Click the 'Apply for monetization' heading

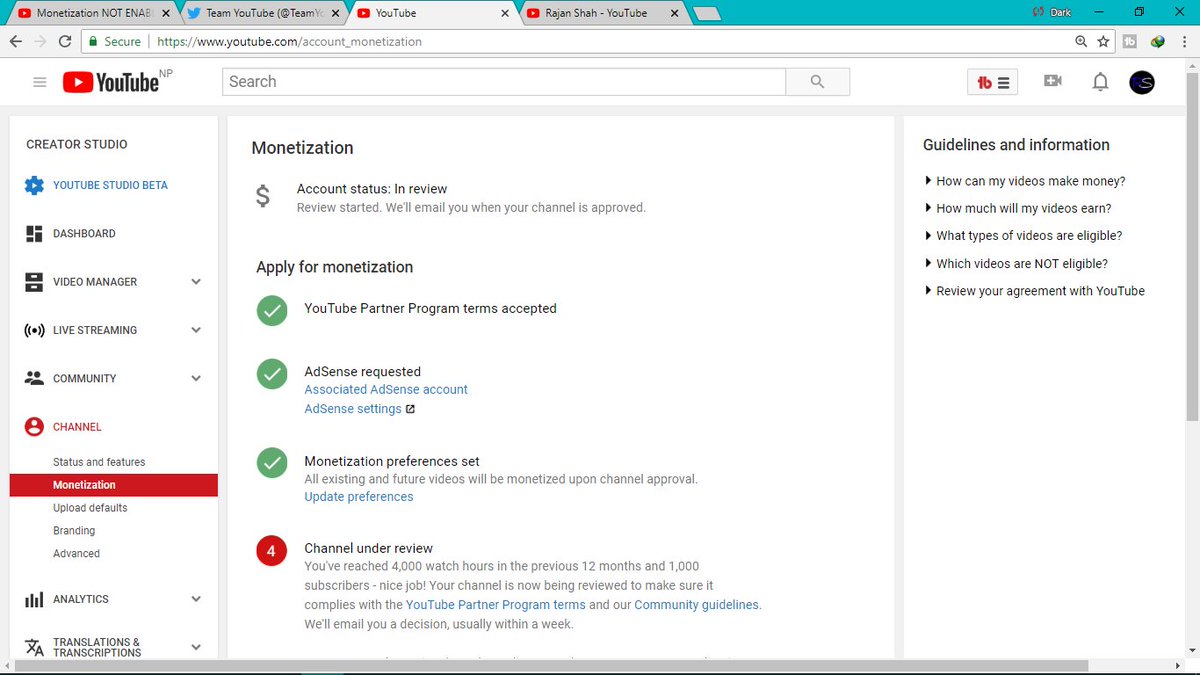click(x=335, y=267)
